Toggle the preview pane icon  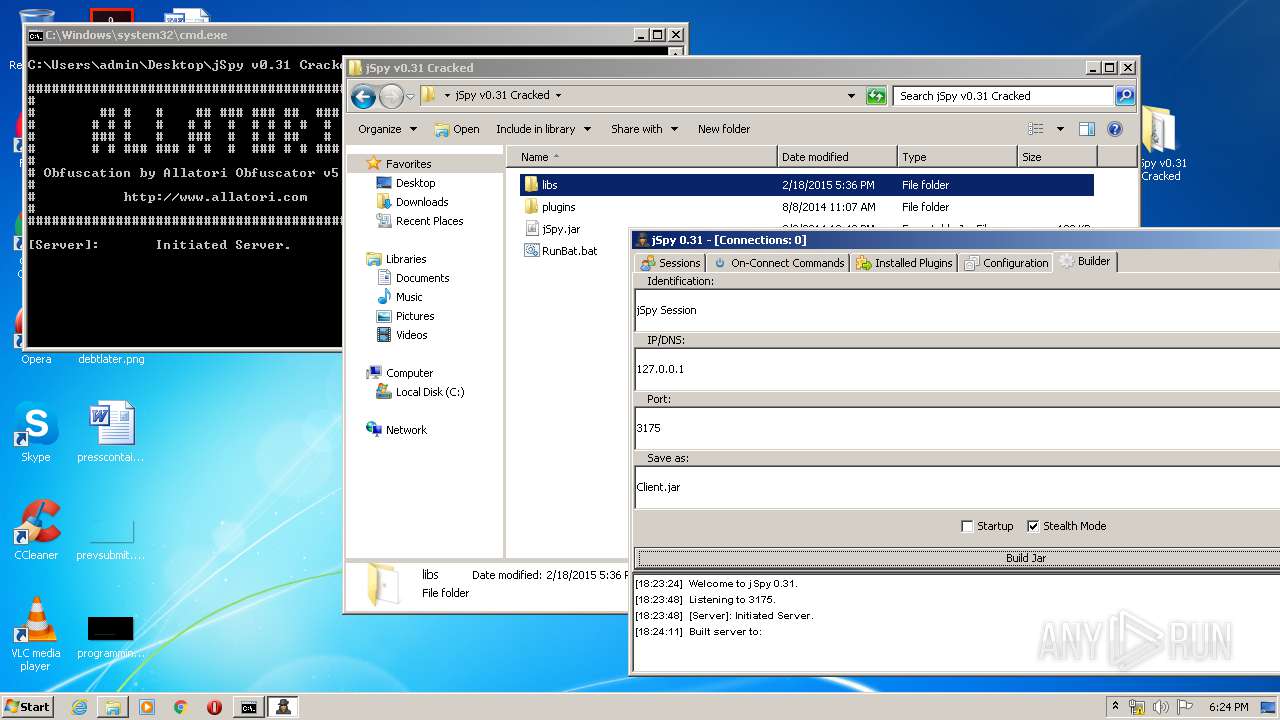click(1087, 129)
